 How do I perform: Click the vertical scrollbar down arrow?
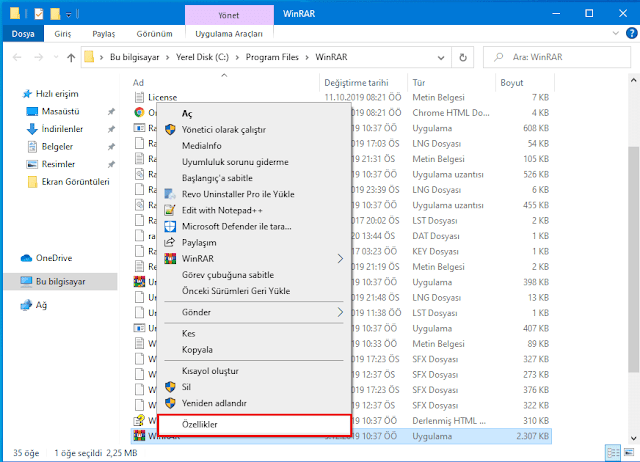coord(633,439)
